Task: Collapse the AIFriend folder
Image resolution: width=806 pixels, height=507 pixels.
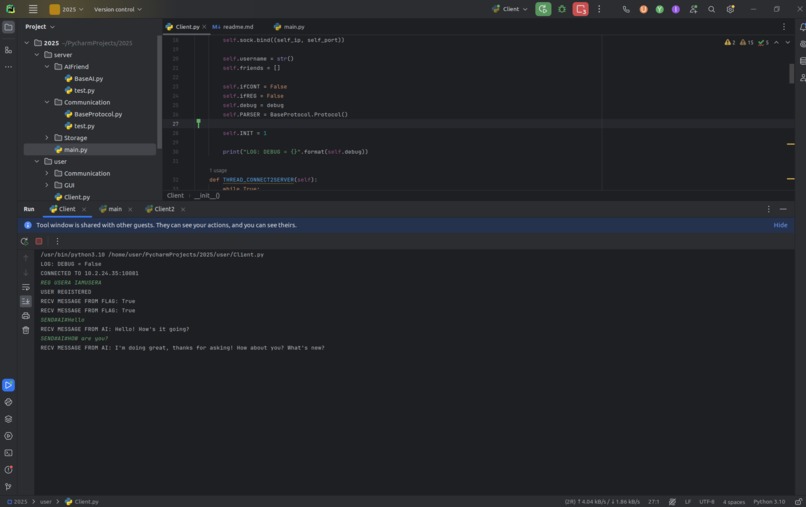Action: tap(47, 67)
